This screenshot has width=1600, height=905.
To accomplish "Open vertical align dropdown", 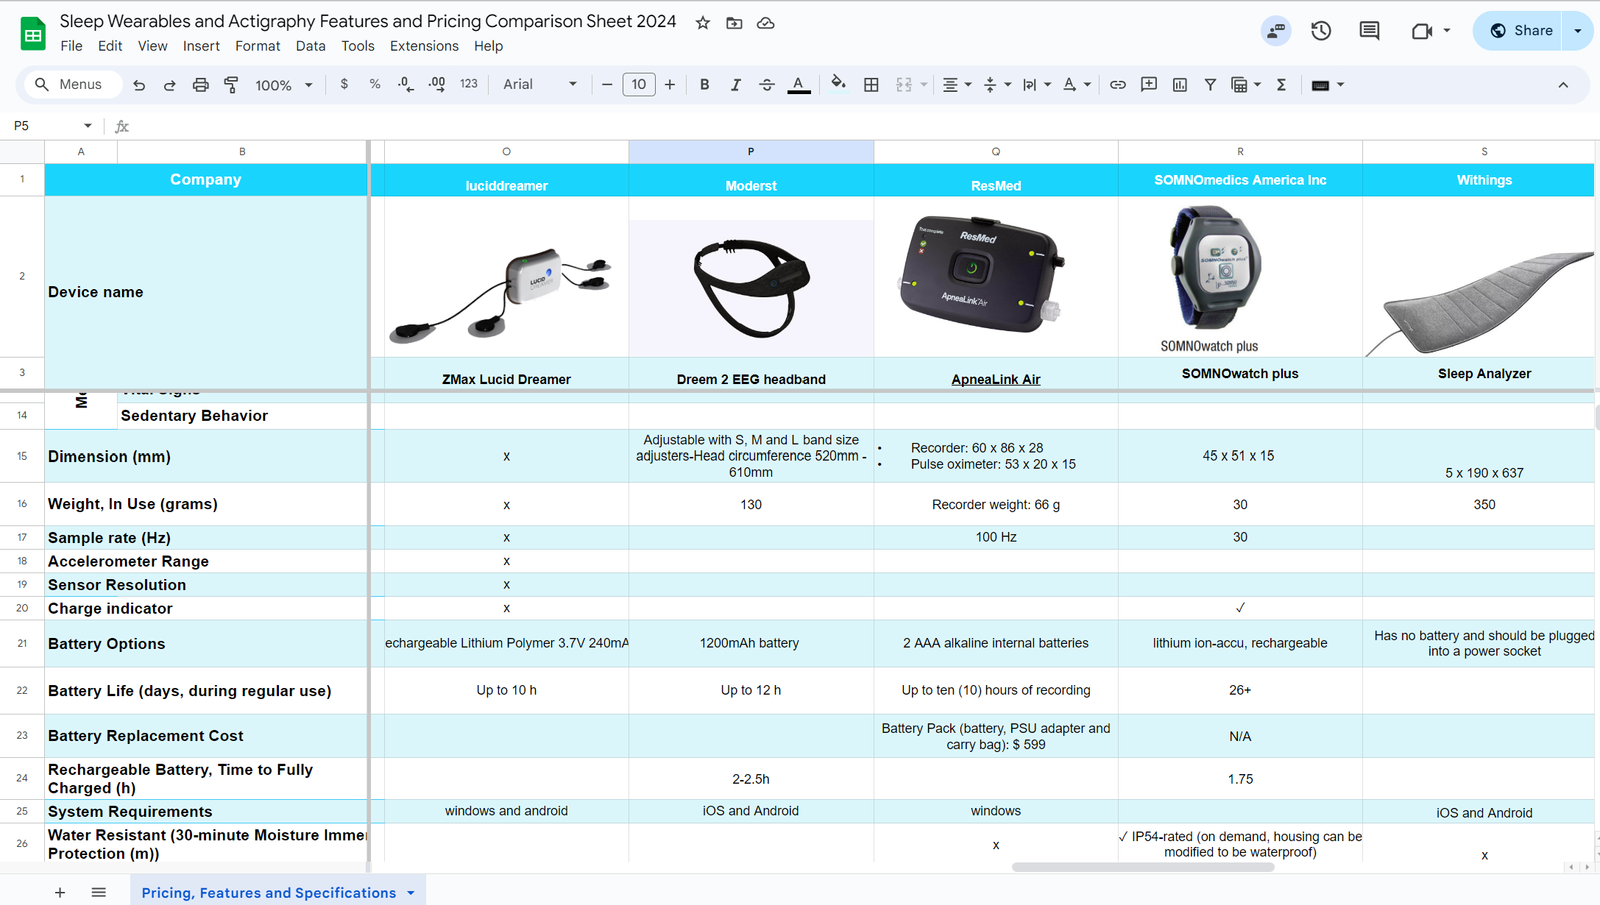I will 997,85.
